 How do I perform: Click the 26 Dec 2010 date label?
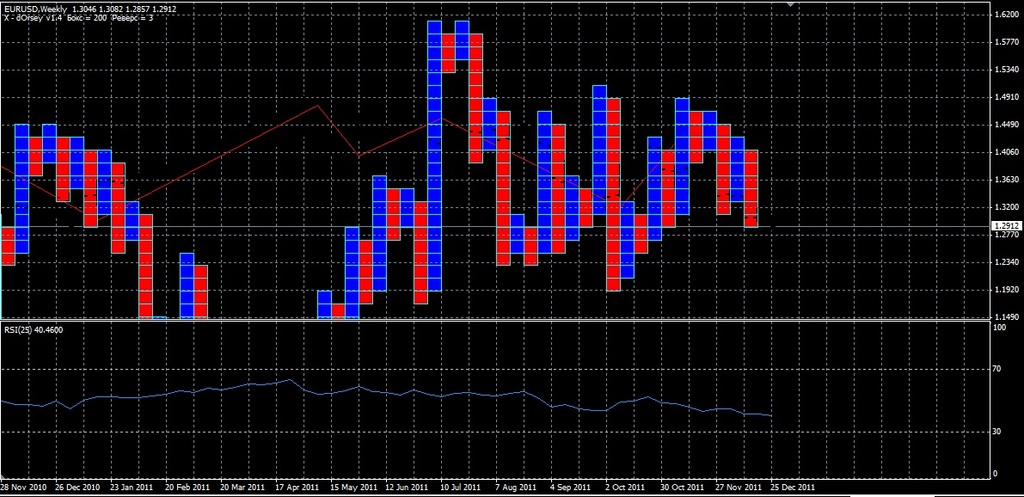78,487
